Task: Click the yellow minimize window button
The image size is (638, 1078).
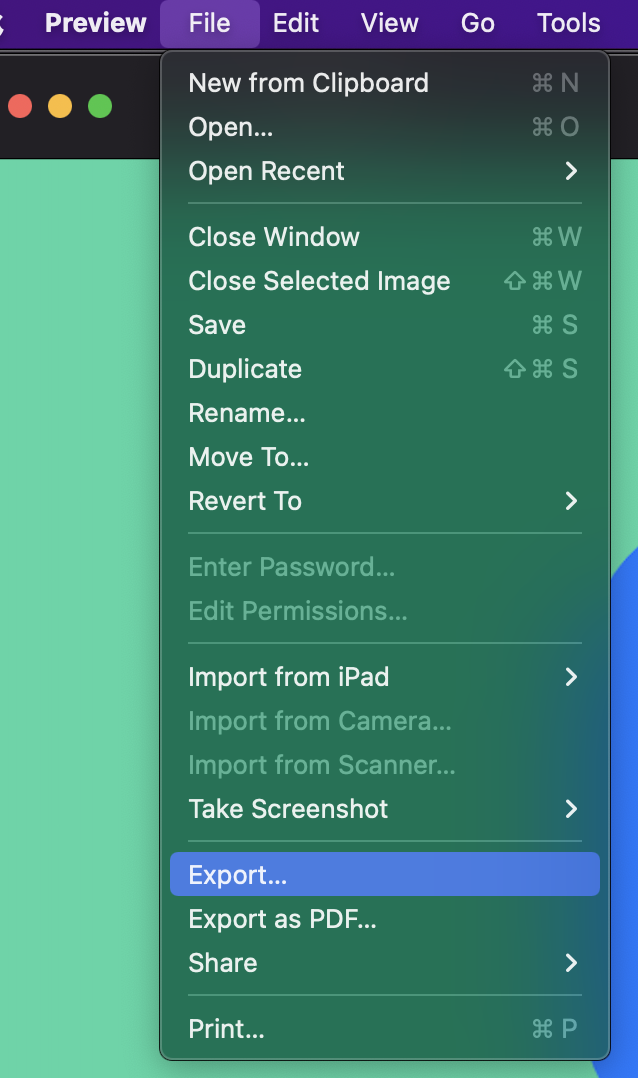Action: 60,107
